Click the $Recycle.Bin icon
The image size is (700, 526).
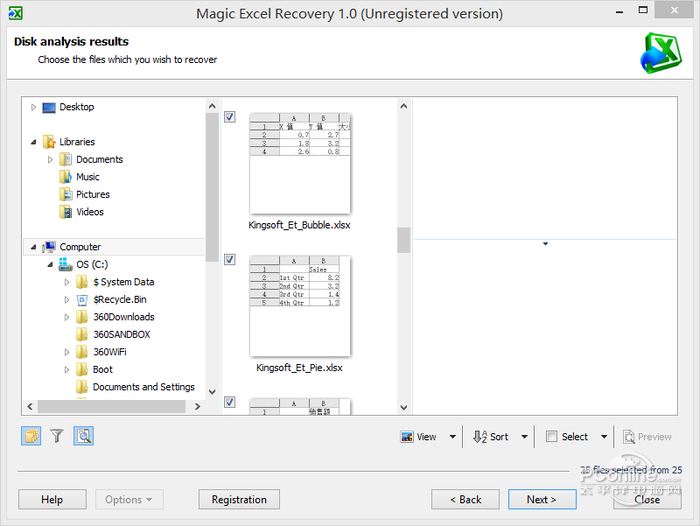pos(82,300)
